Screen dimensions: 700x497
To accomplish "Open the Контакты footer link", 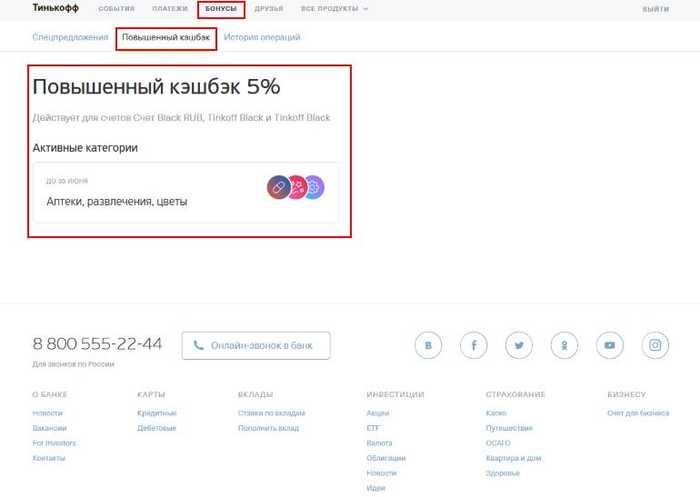I will coord(49,458).
